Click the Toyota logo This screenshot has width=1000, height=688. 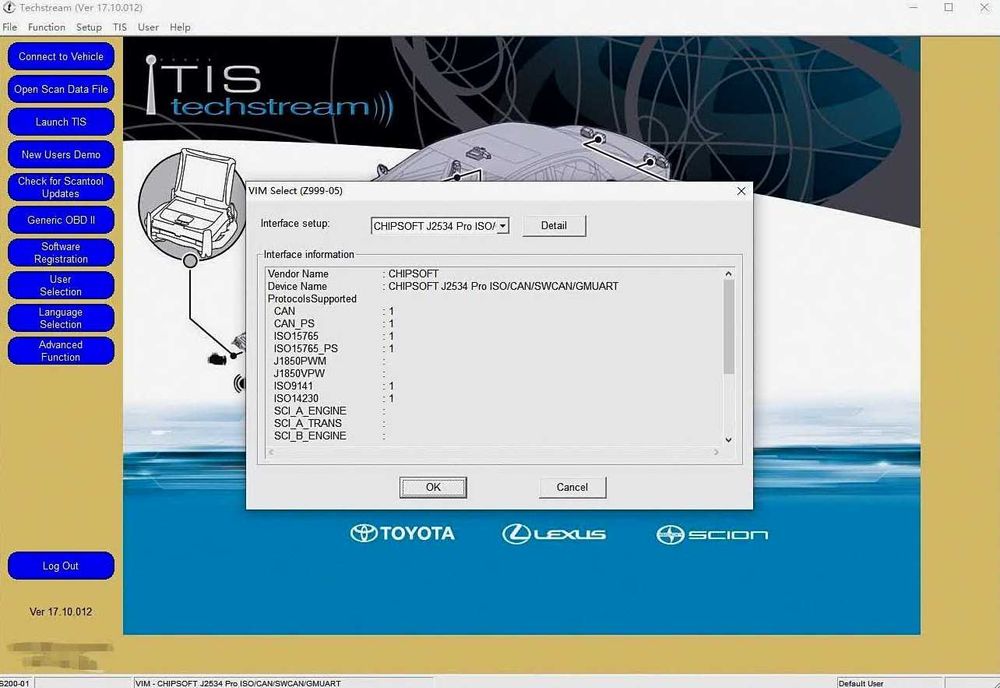pyautogui.click(x=402, y=533)
